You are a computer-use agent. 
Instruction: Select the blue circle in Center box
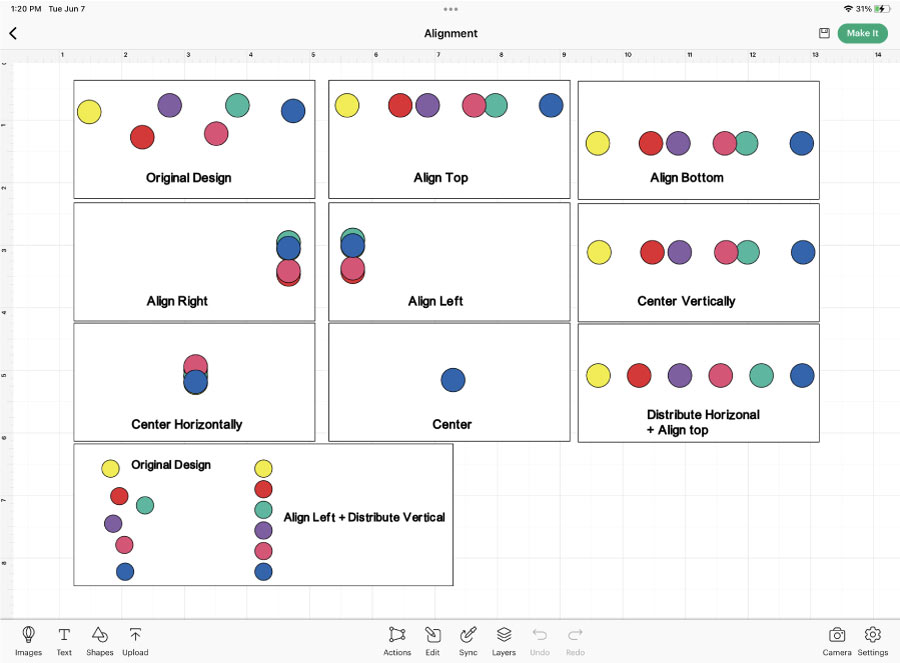(x=453, y=380)
